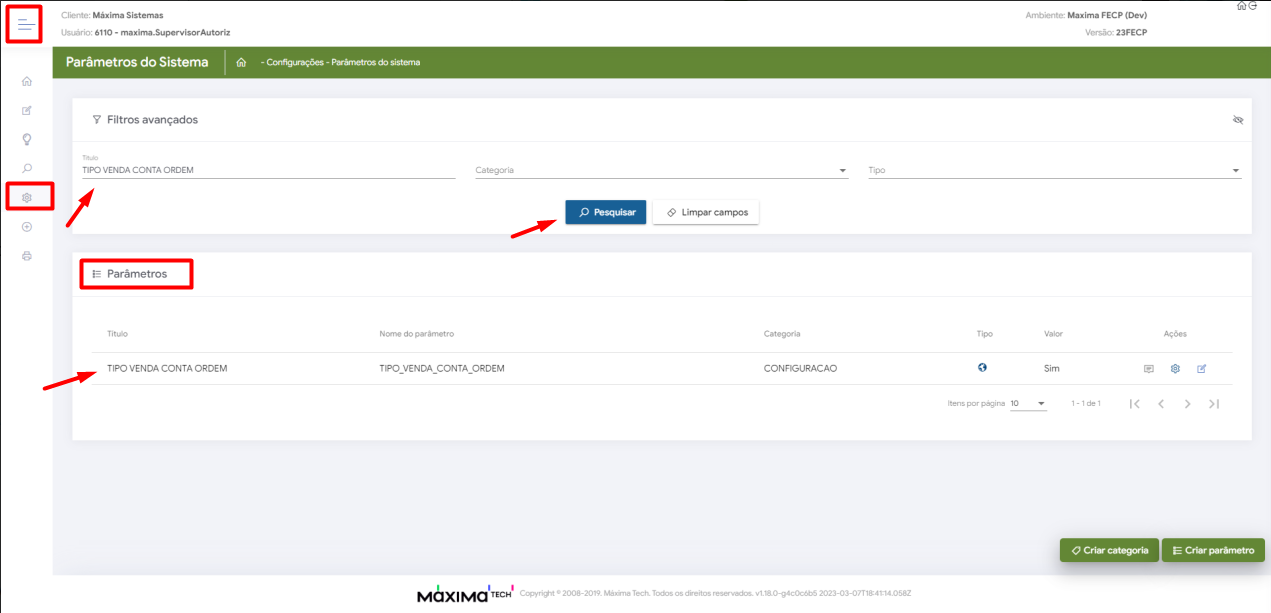Click the home icon in left sidebar
Screen dimensions: 1271x613
[27, 82]
